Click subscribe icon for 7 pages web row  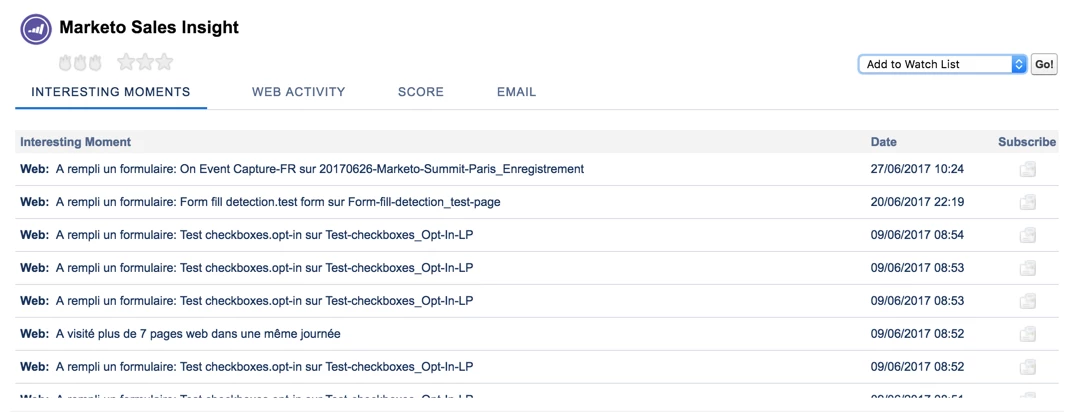pos(1028,334)
